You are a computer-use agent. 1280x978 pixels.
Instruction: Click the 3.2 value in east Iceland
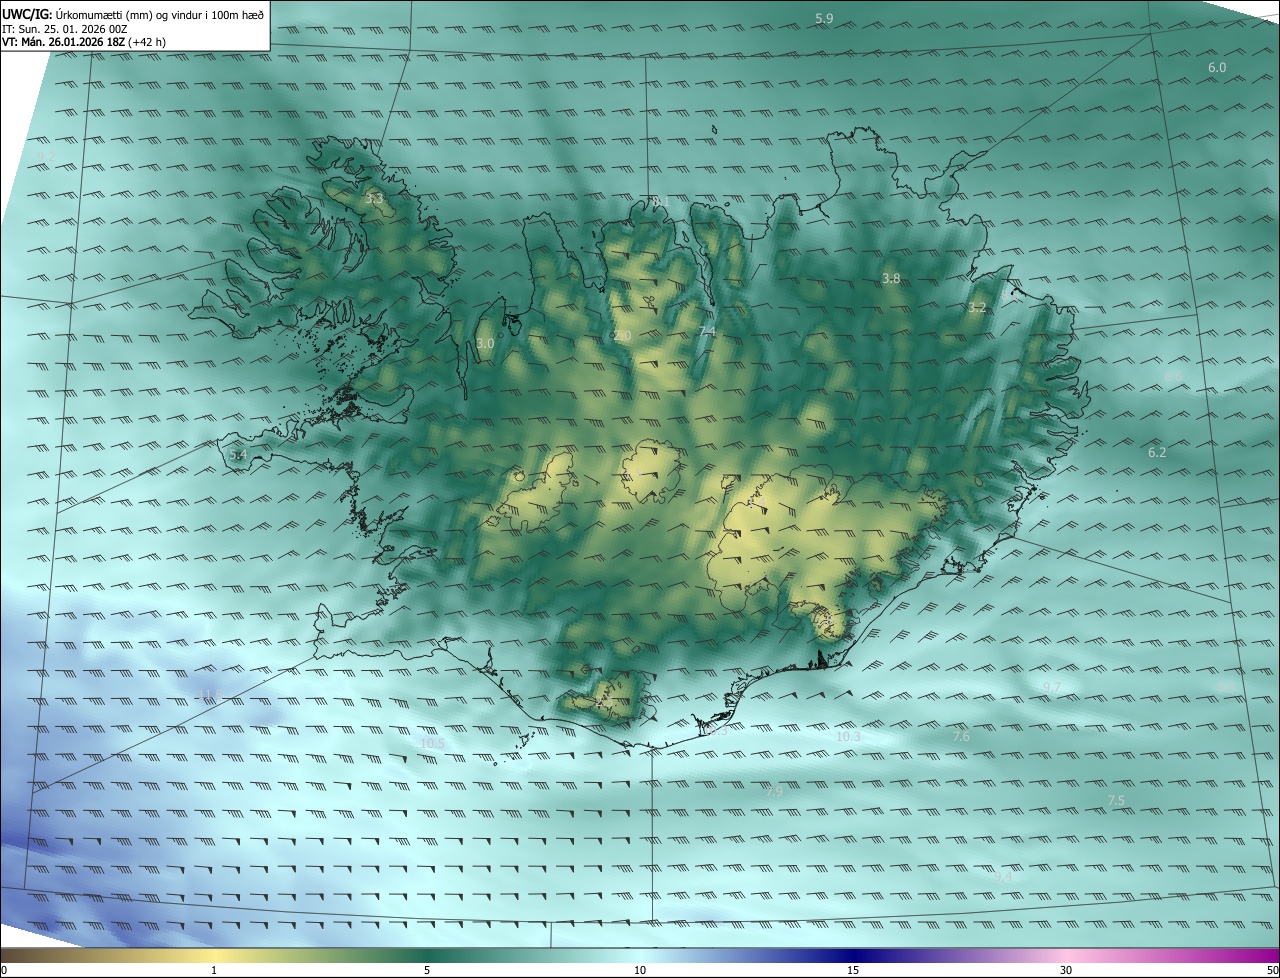(977, 308)
